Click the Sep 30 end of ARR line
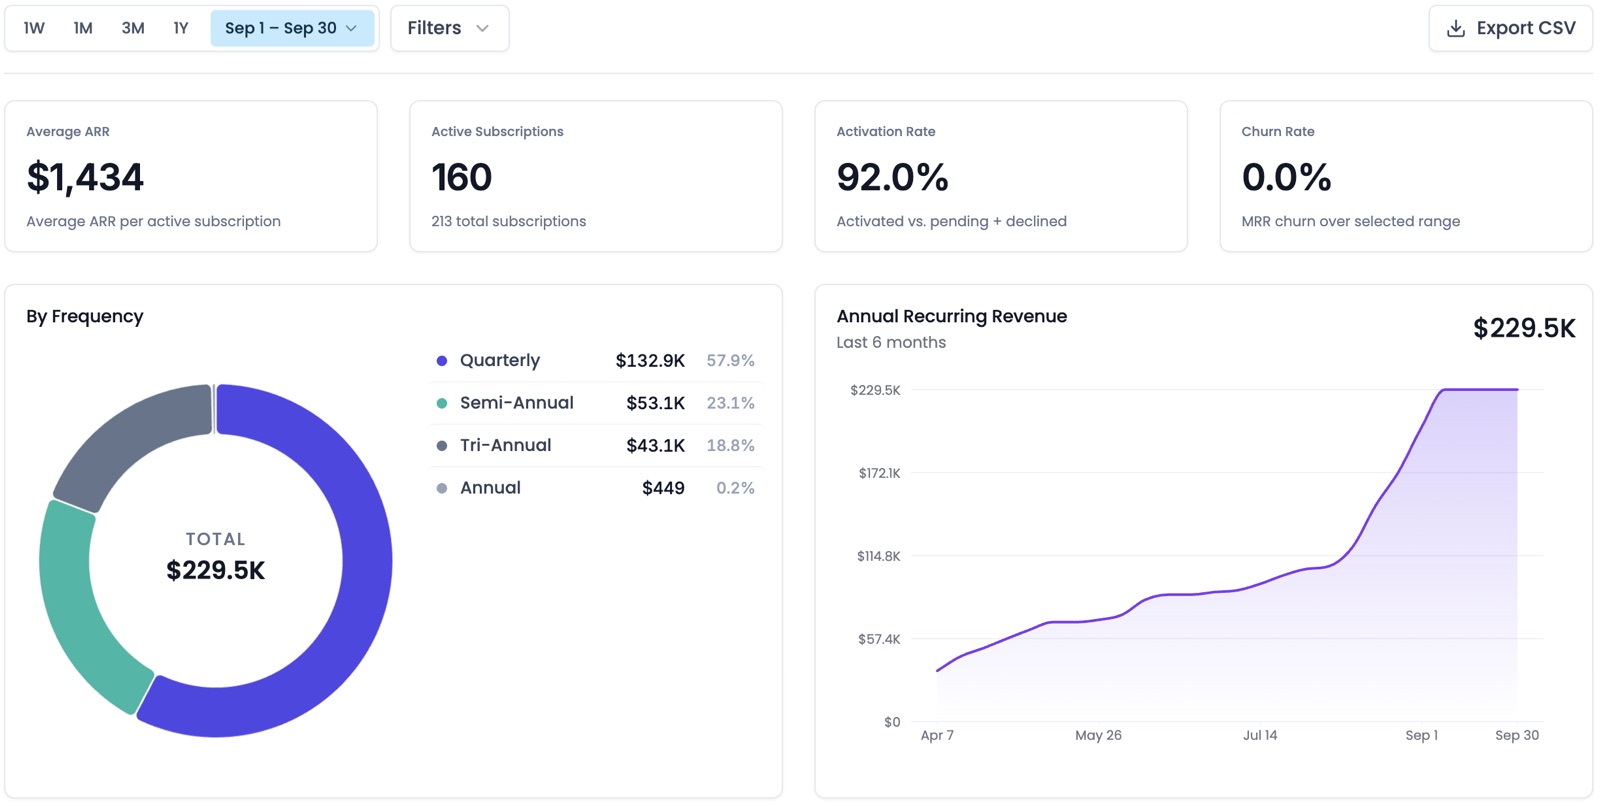Viewport: 1600px width, 808px height. click(x=1517, y=389)
